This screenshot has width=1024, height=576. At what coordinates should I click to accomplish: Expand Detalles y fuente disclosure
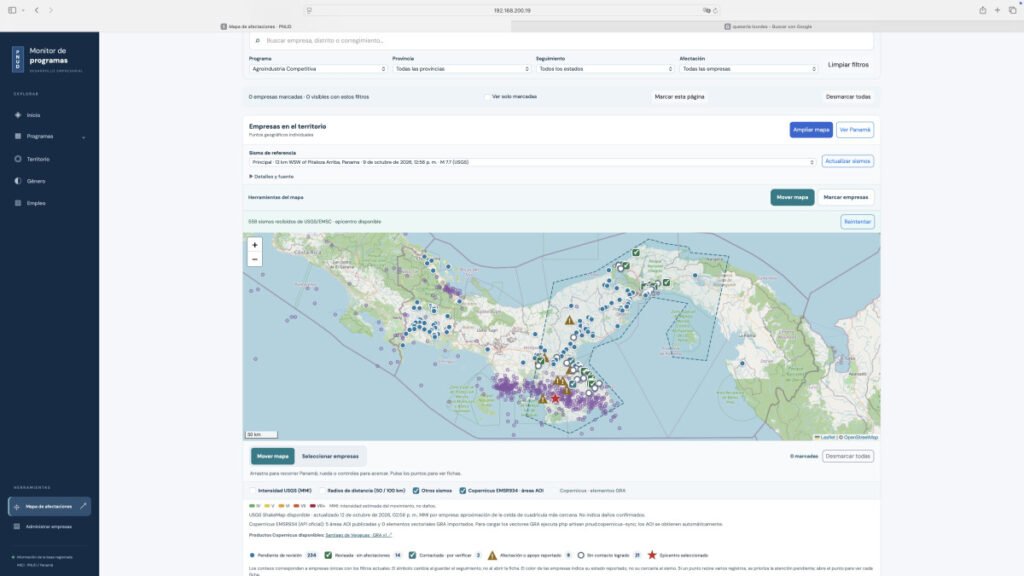(x=272, y=176)
